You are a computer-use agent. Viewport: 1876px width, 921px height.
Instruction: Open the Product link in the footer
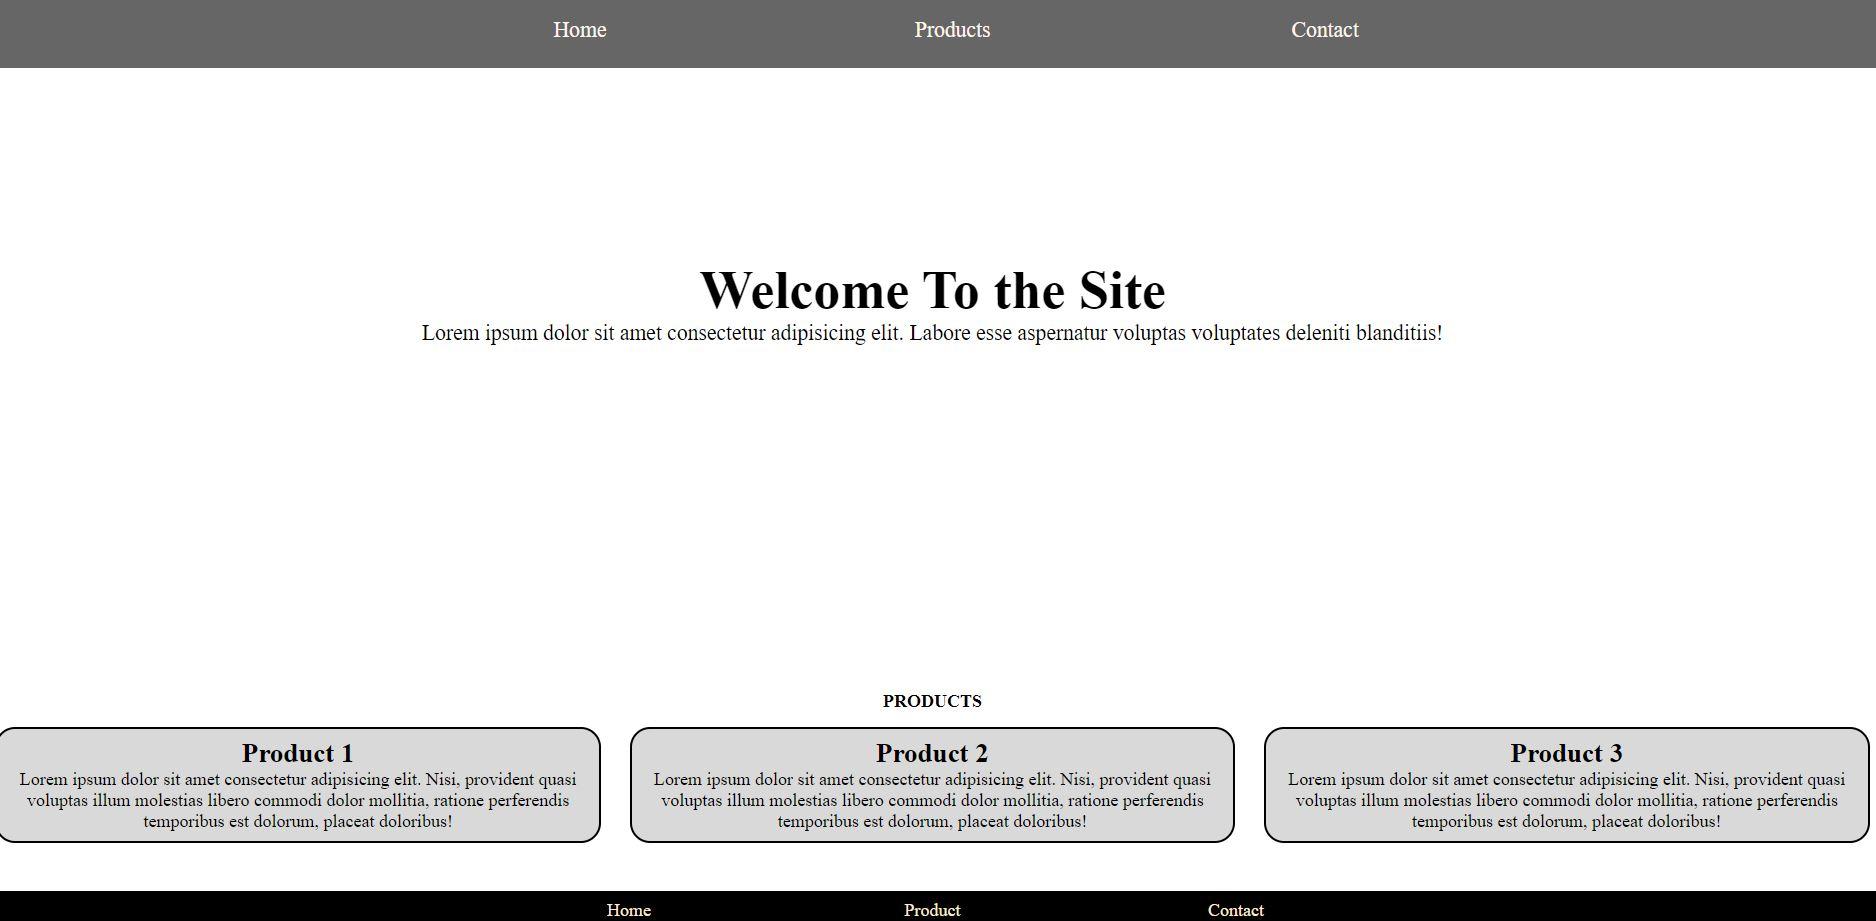[931, 910]
